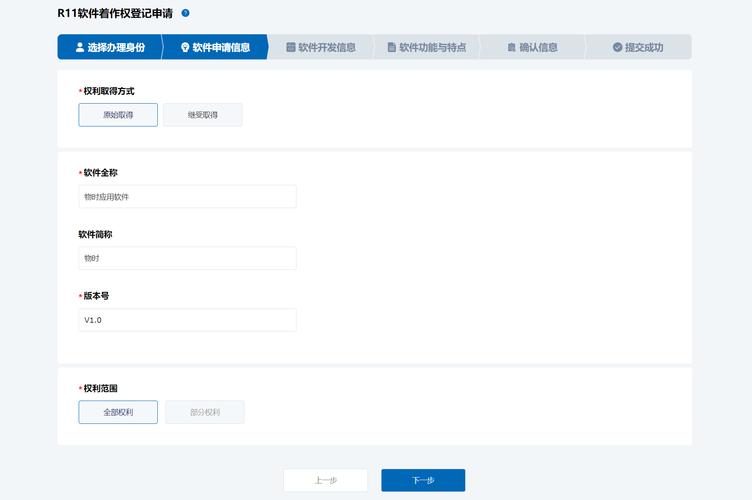The image size is (752, 500).
Task: Choose the 继受取得 option
Action: 202,115
